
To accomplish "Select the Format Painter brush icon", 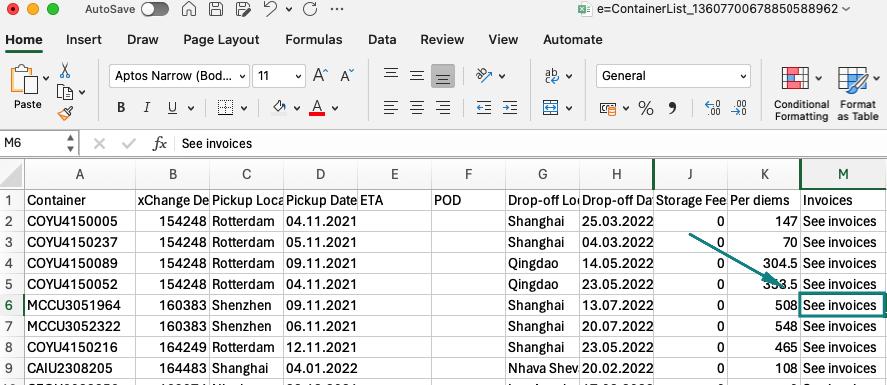I will click(x=65, y=114).
